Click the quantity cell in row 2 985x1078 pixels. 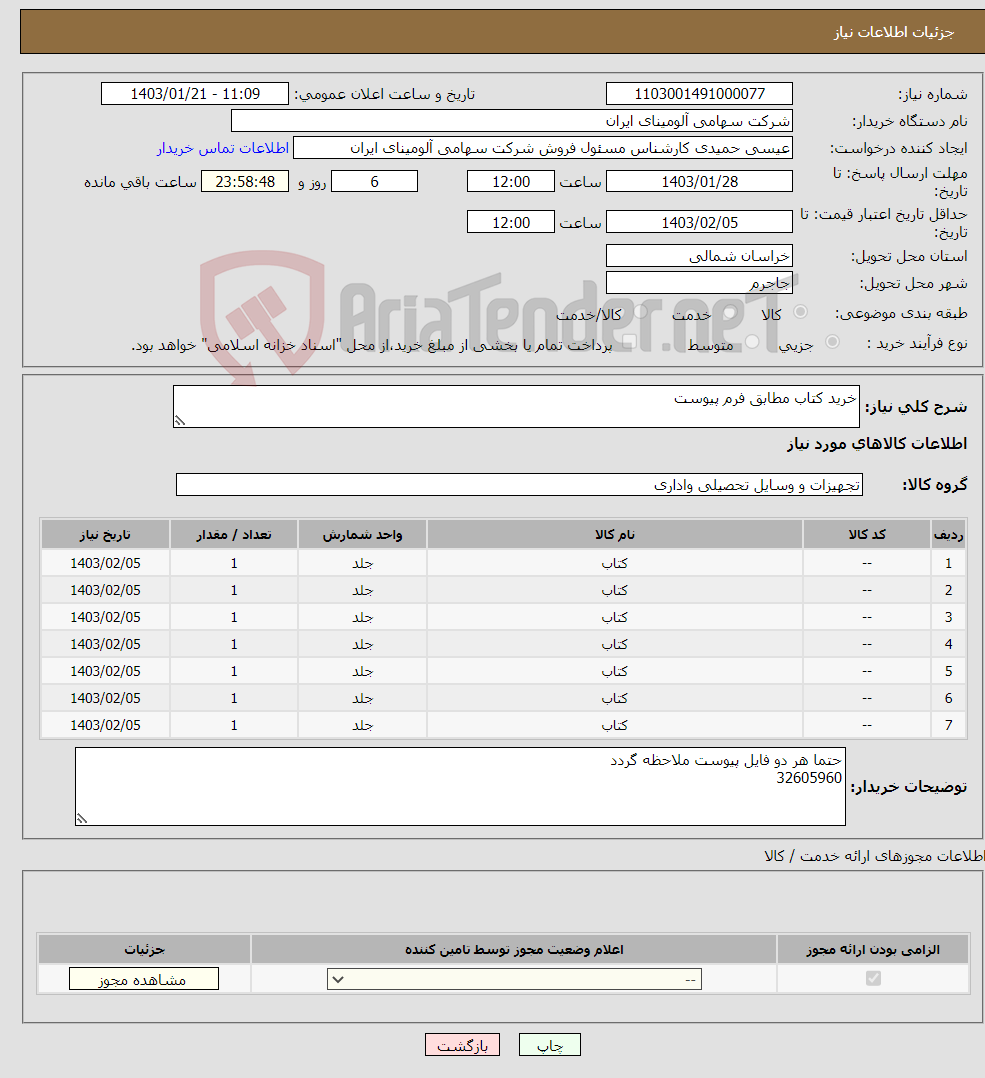pos(234,590)
